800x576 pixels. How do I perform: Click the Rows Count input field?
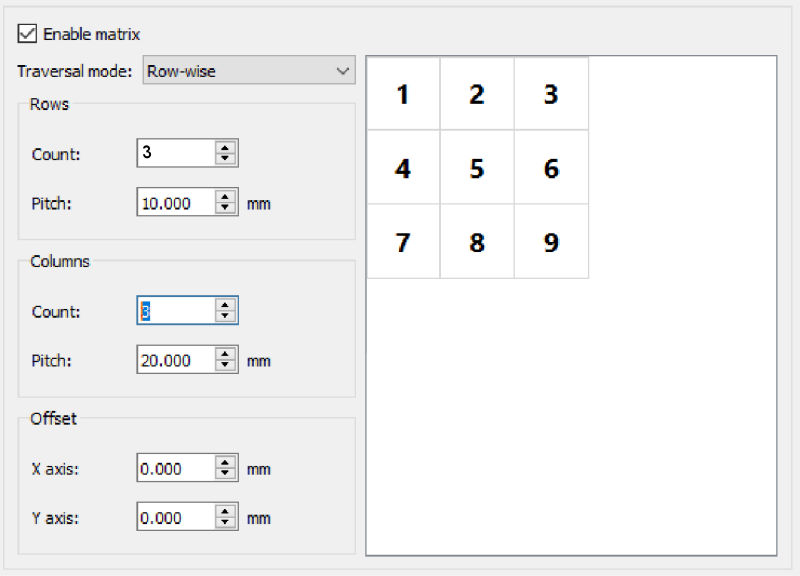point(176,153)
